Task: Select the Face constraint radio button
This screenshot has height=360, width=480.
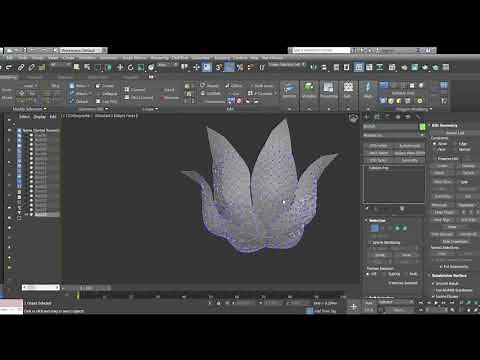Action: (x=434, y=149)
